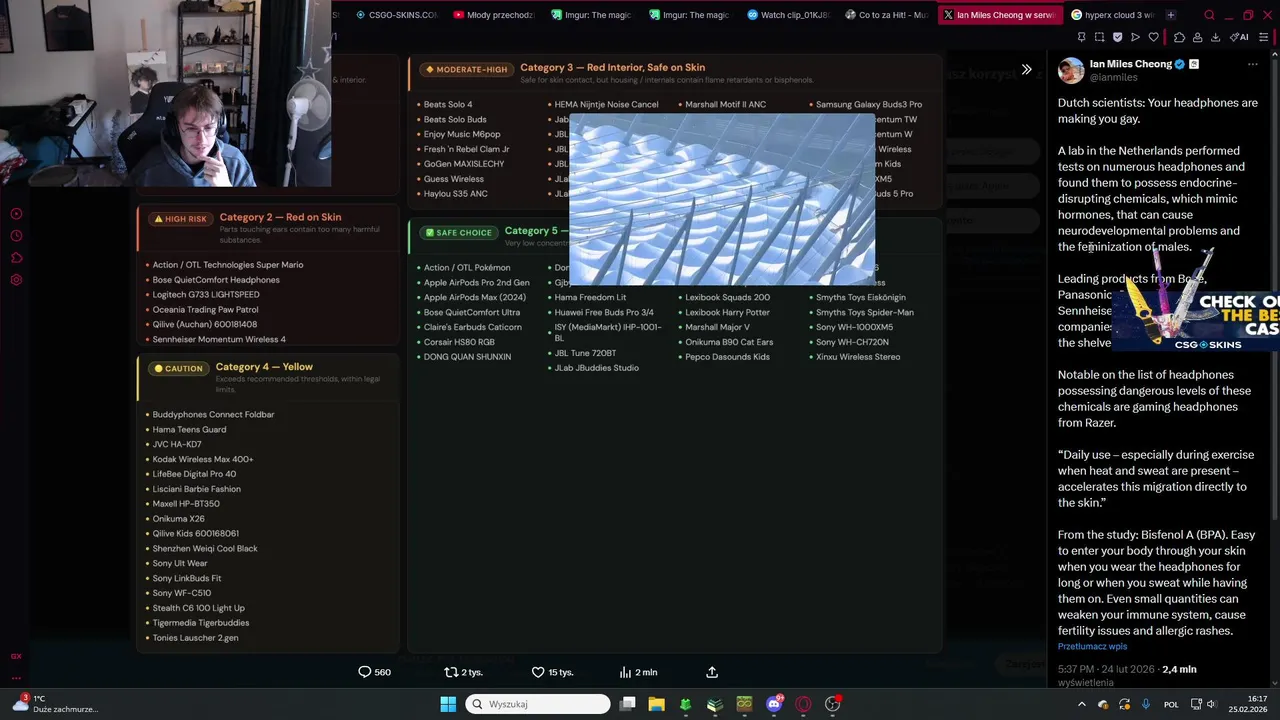Click the SAFE CHOICE category badge
1280x720 pixels.
(458, 233)
